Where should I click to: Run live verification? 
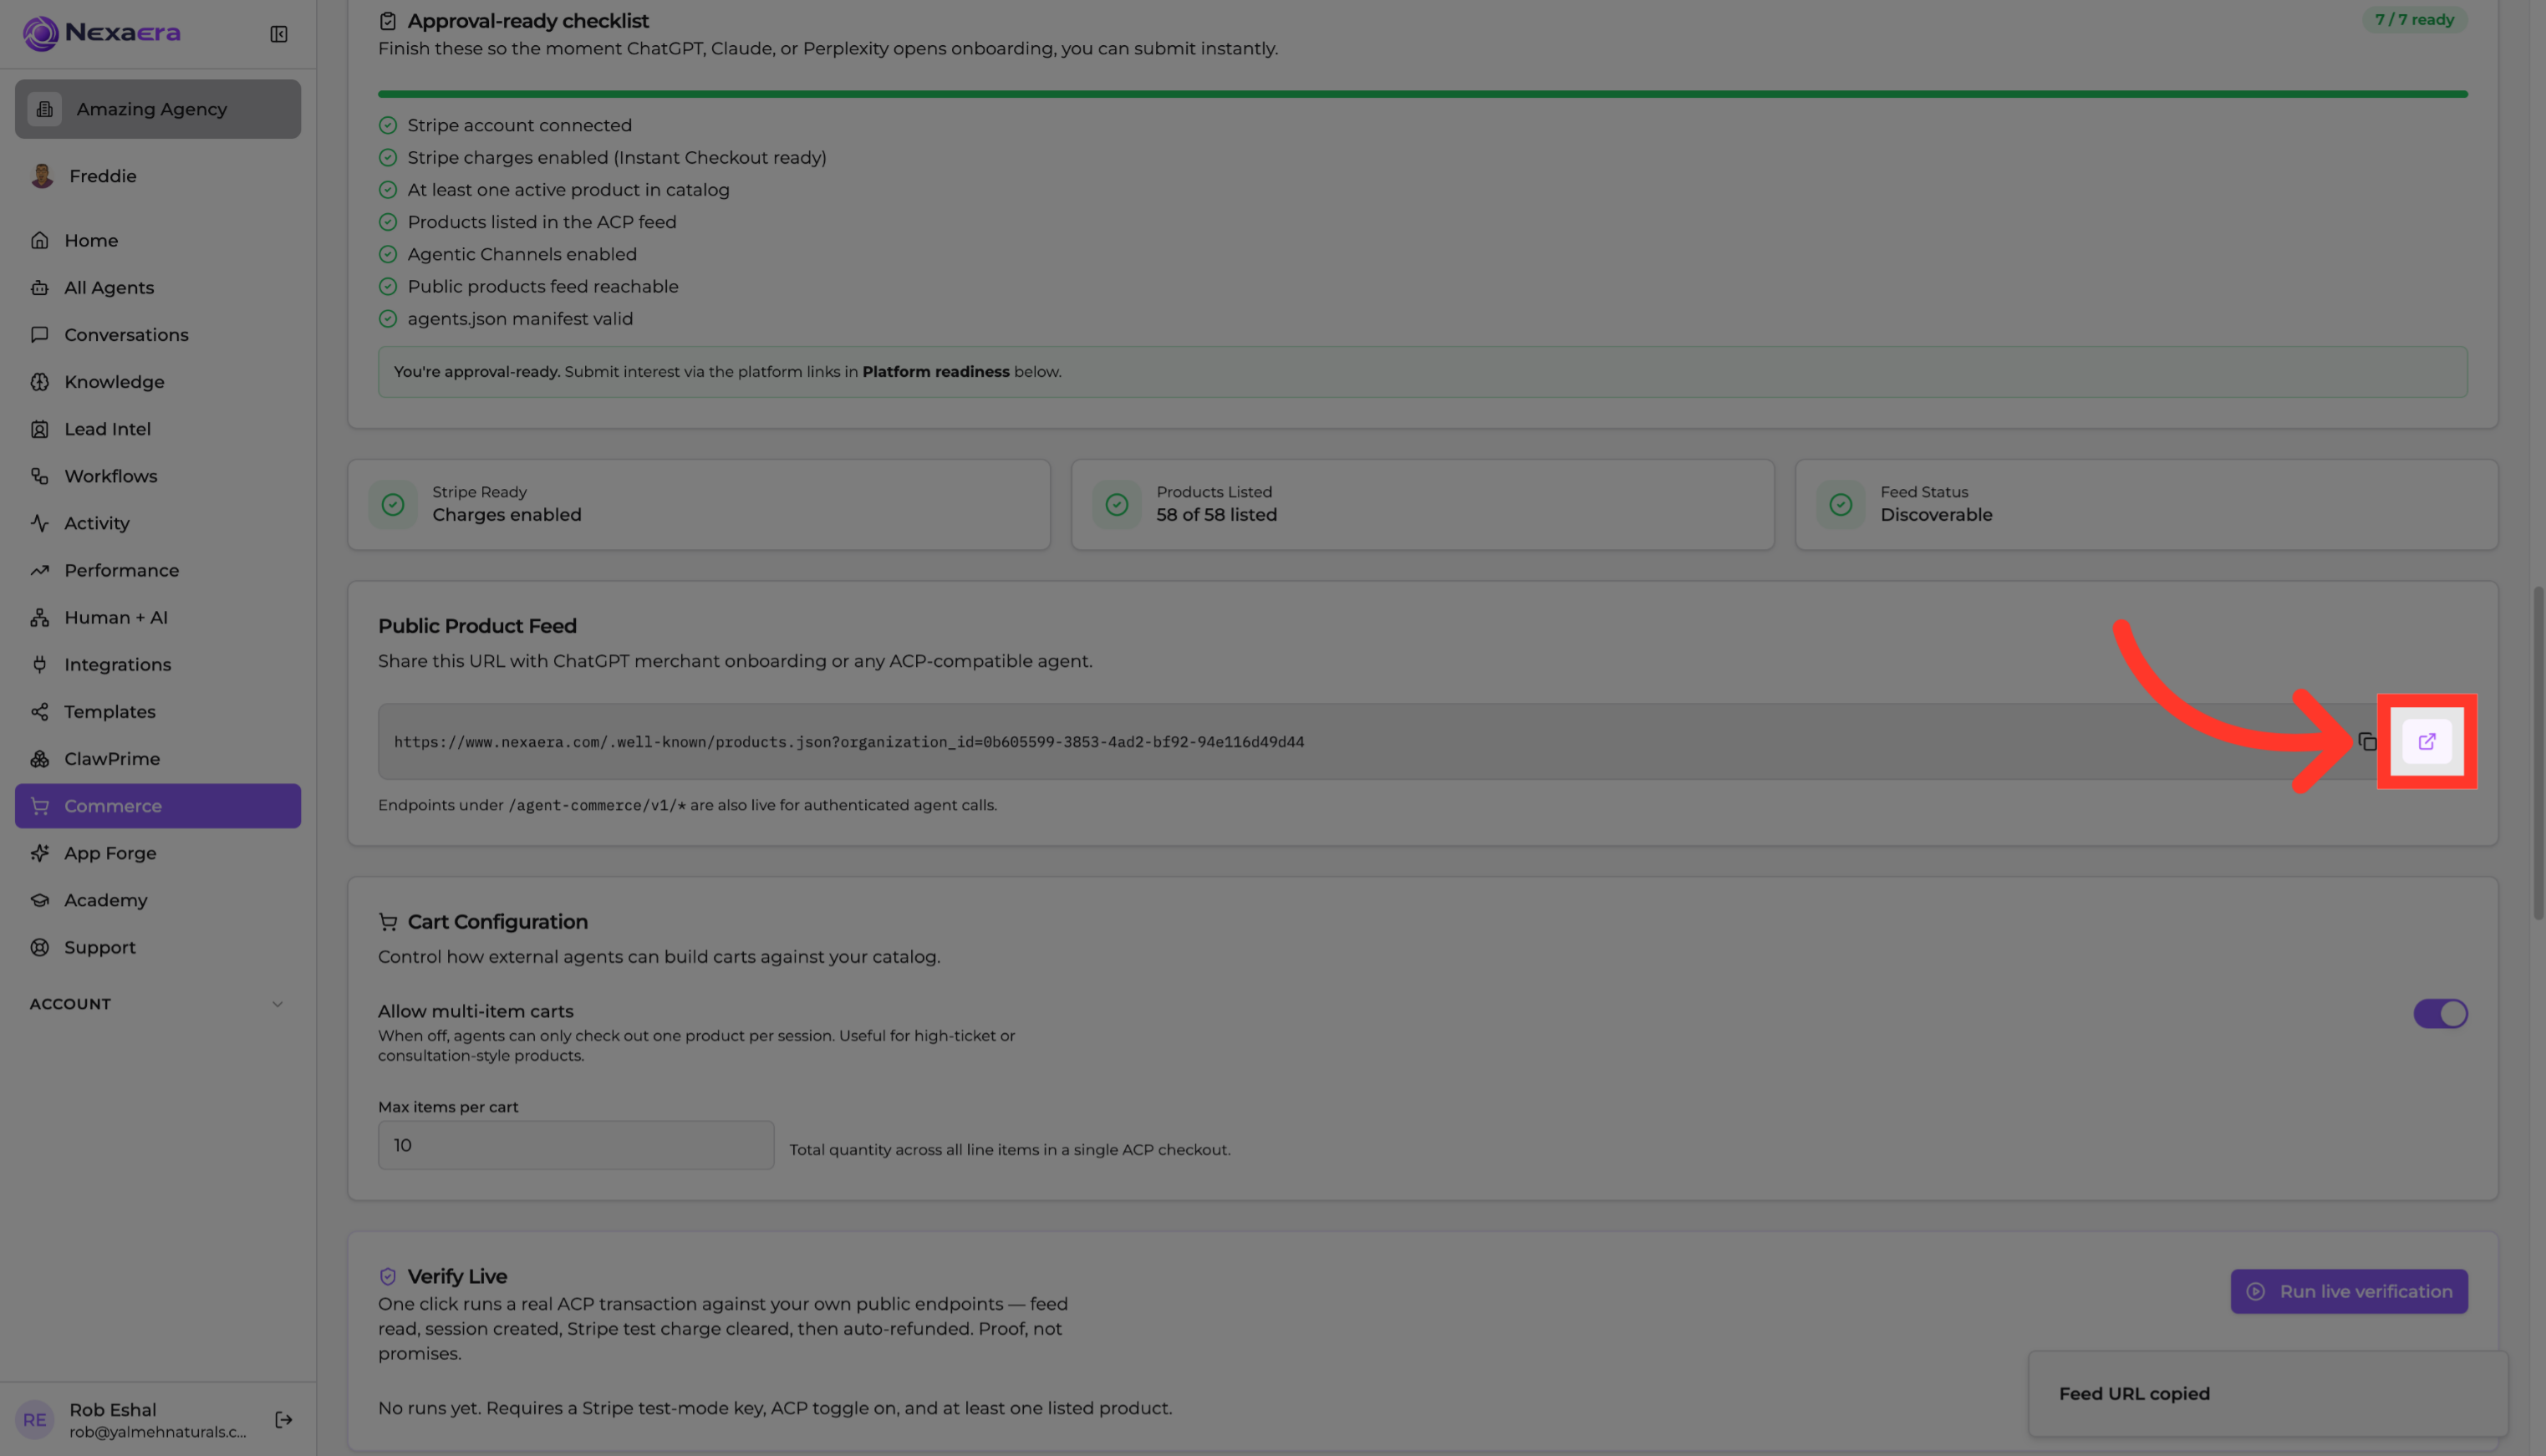2349,1291
